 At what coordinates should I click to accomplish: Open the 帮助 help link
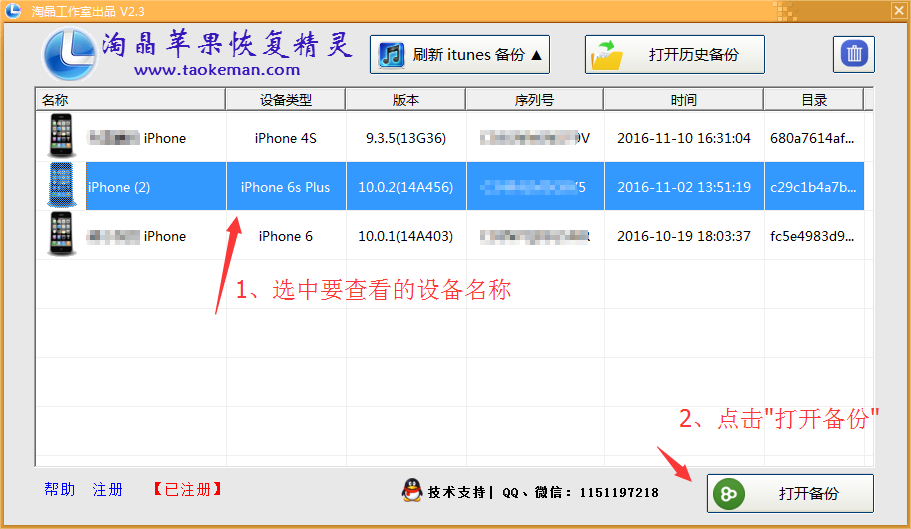point(60,490)
